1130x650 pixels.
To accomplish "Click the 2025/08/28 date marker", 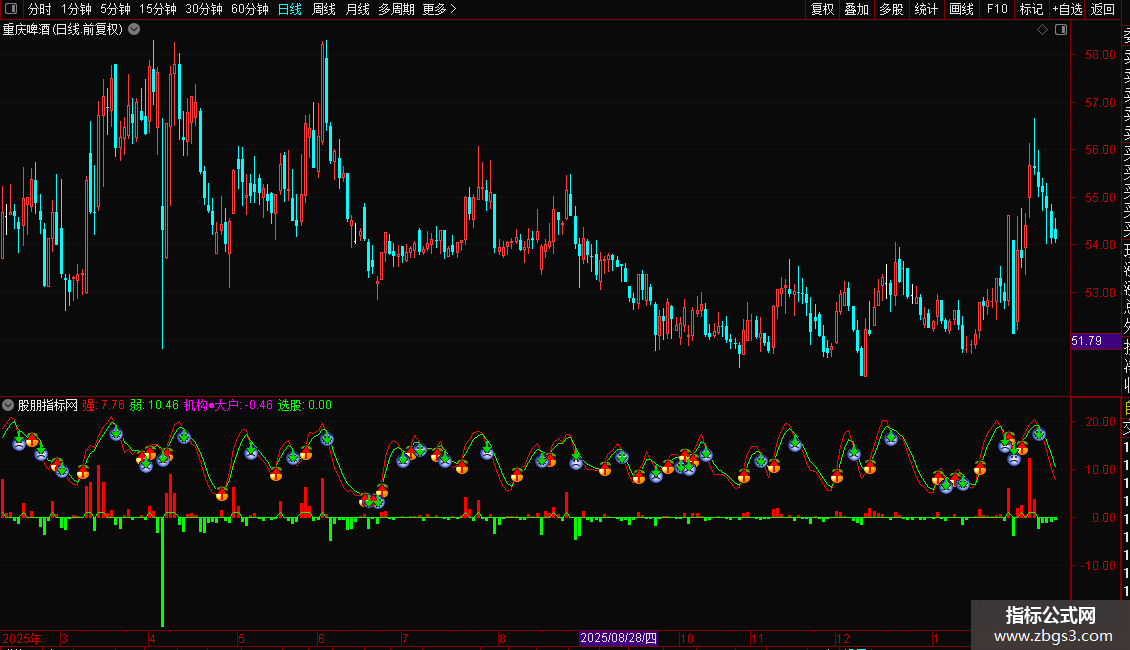I will 618,638.
